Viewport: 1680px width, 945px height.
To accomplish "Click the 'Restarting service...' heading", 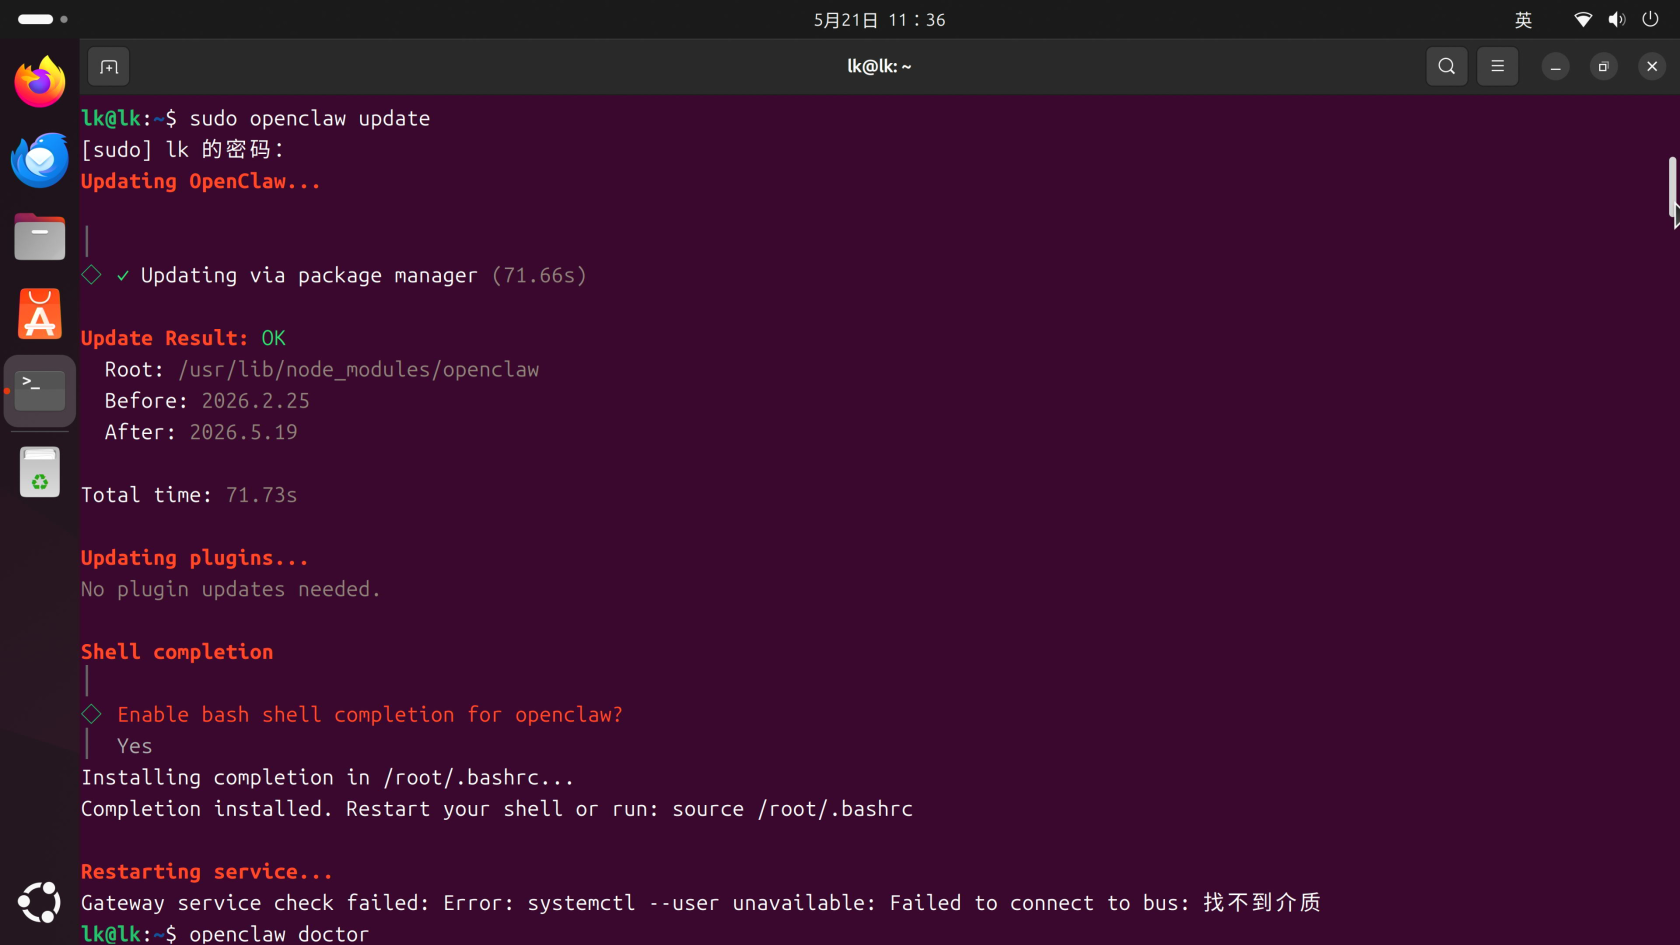I will coord(207,872).
